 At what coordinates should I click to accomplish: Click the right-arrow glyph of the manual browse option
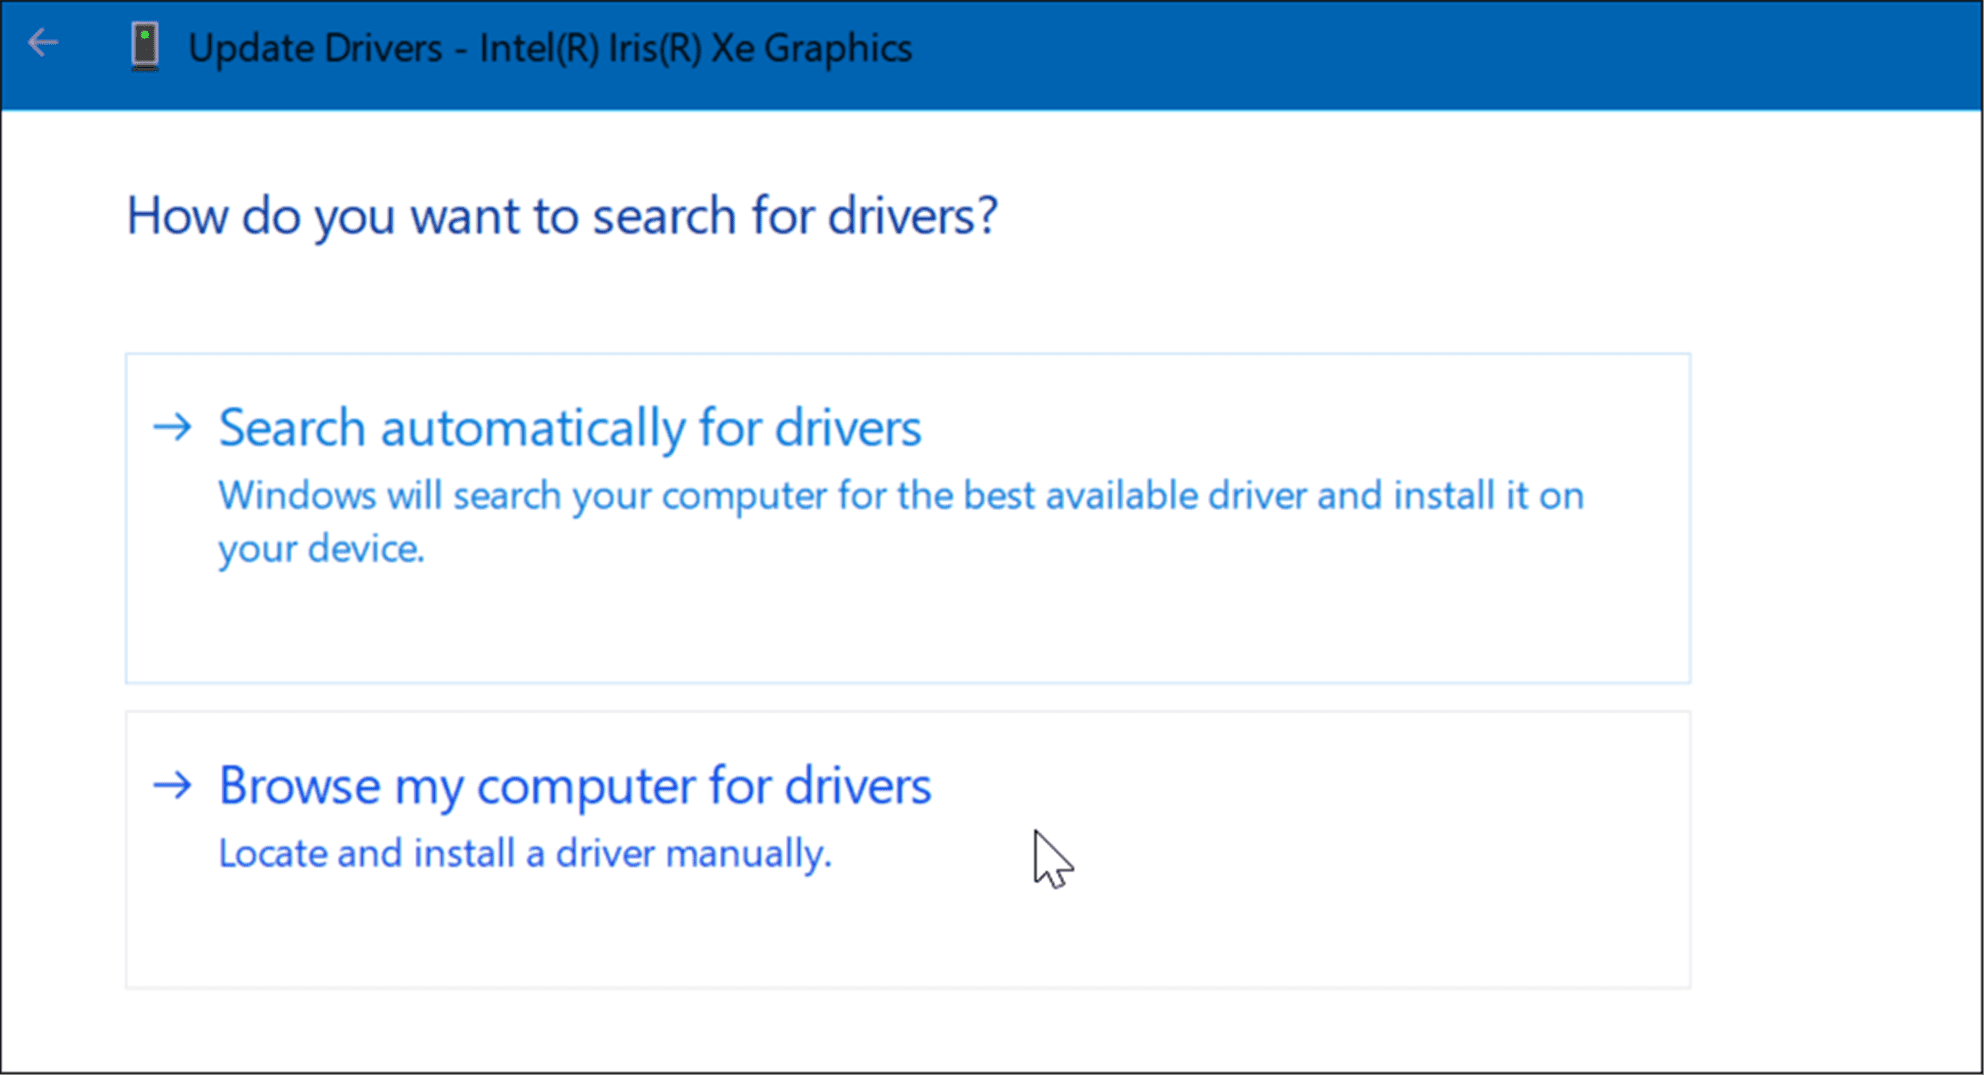[174, 786]
